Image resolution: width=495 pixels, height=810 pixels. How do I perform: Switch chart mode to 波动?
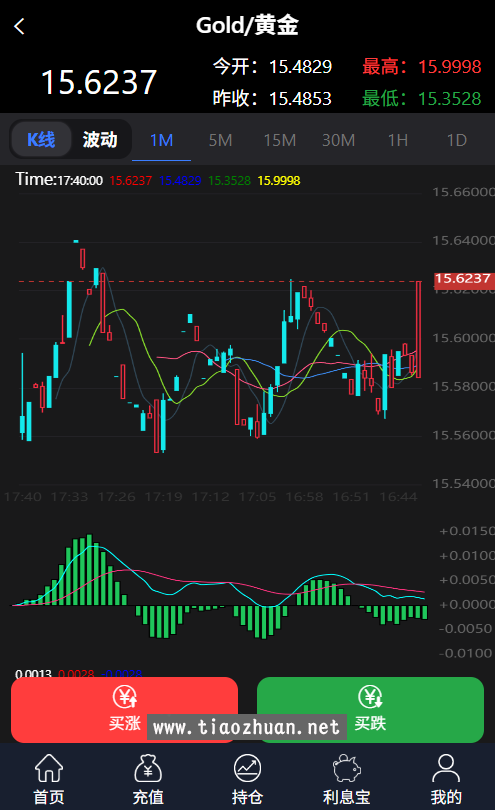tap(100, 139)
